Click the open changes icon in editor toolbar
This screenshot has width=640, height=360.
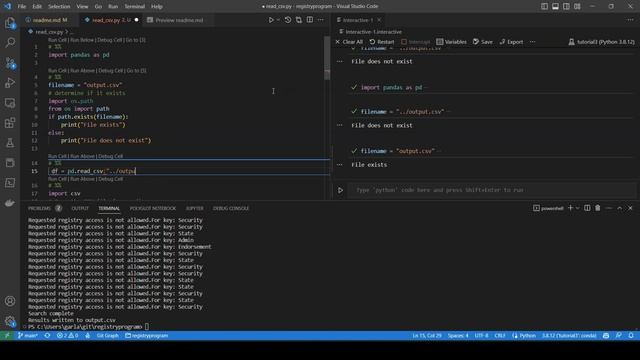coord(299,20)
